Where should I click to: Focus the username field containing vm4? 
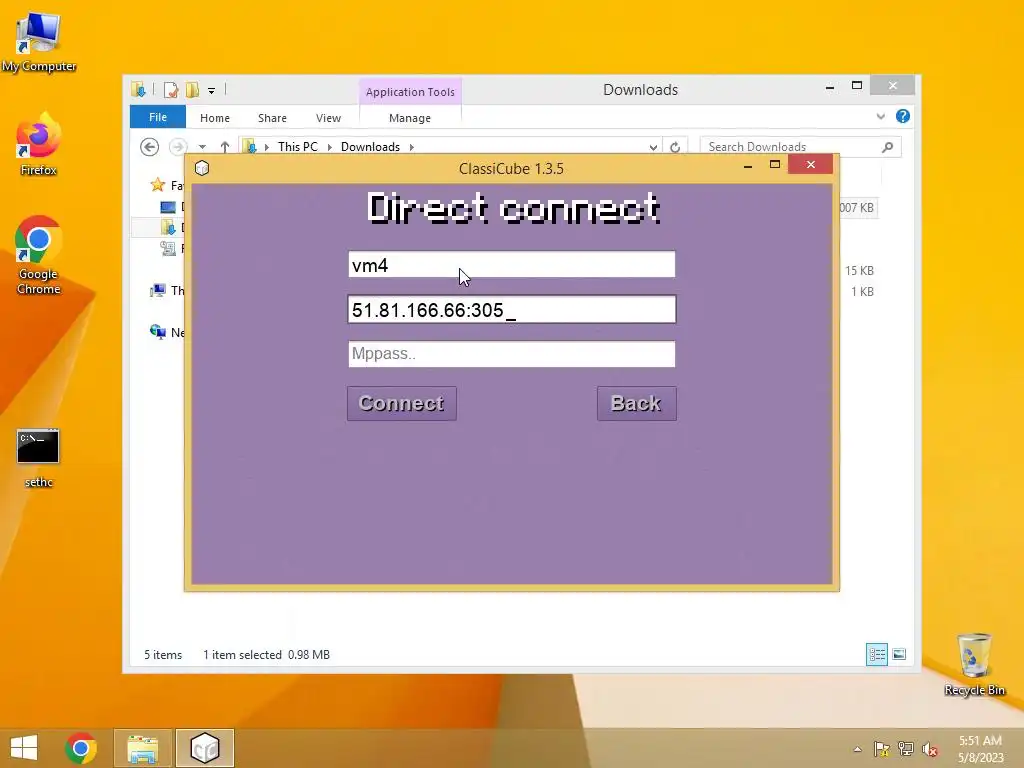pos(511,264)
